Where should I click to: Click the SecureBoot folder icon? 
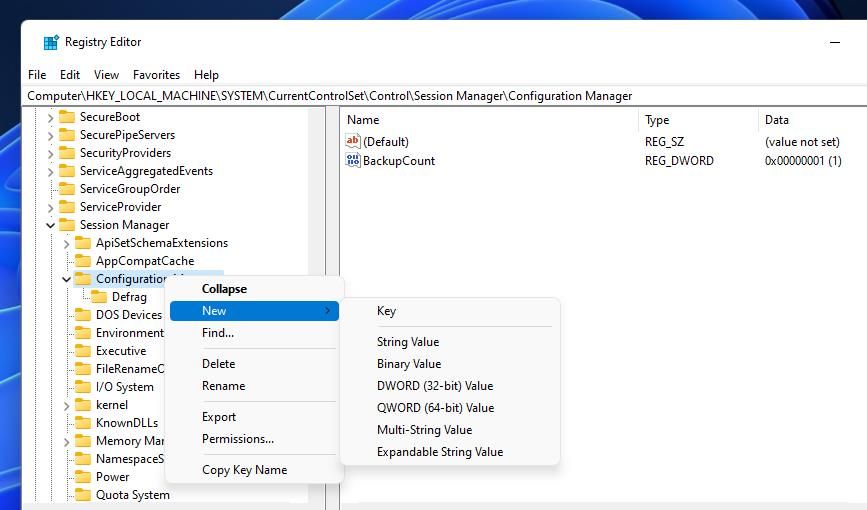pos(67,117)
